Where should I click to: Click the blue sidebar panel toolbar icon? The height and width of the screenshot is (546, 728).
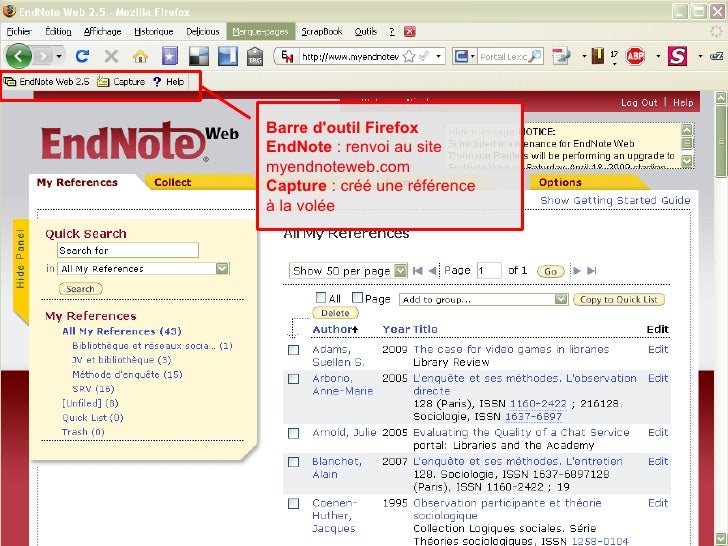click(x=228, y=56)
